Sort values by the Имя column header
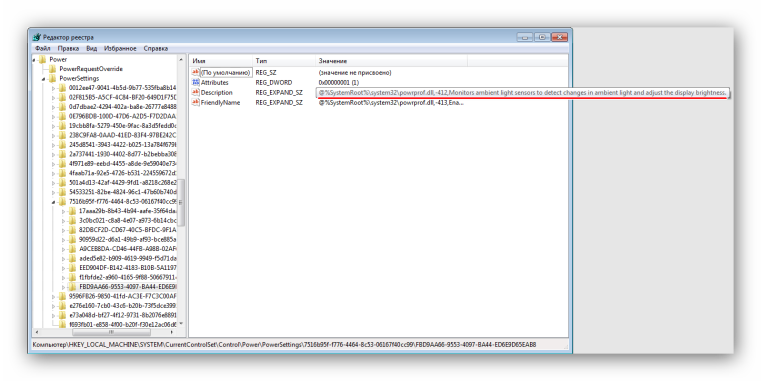761x381 pixels. point(221,61)
